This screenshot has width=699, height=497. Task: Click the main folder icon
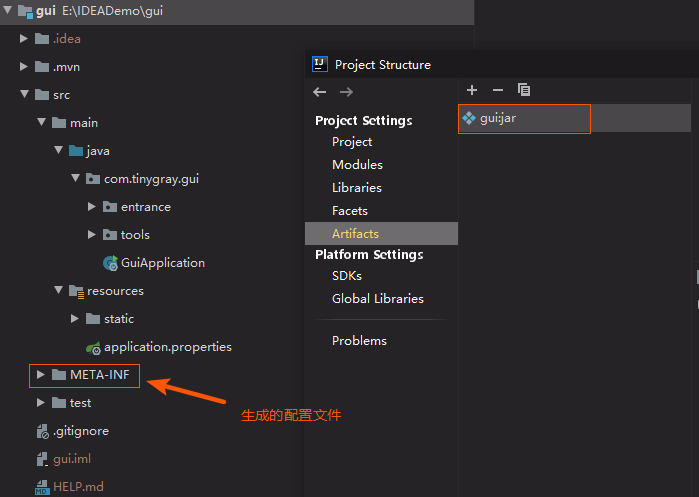(59, 123)
